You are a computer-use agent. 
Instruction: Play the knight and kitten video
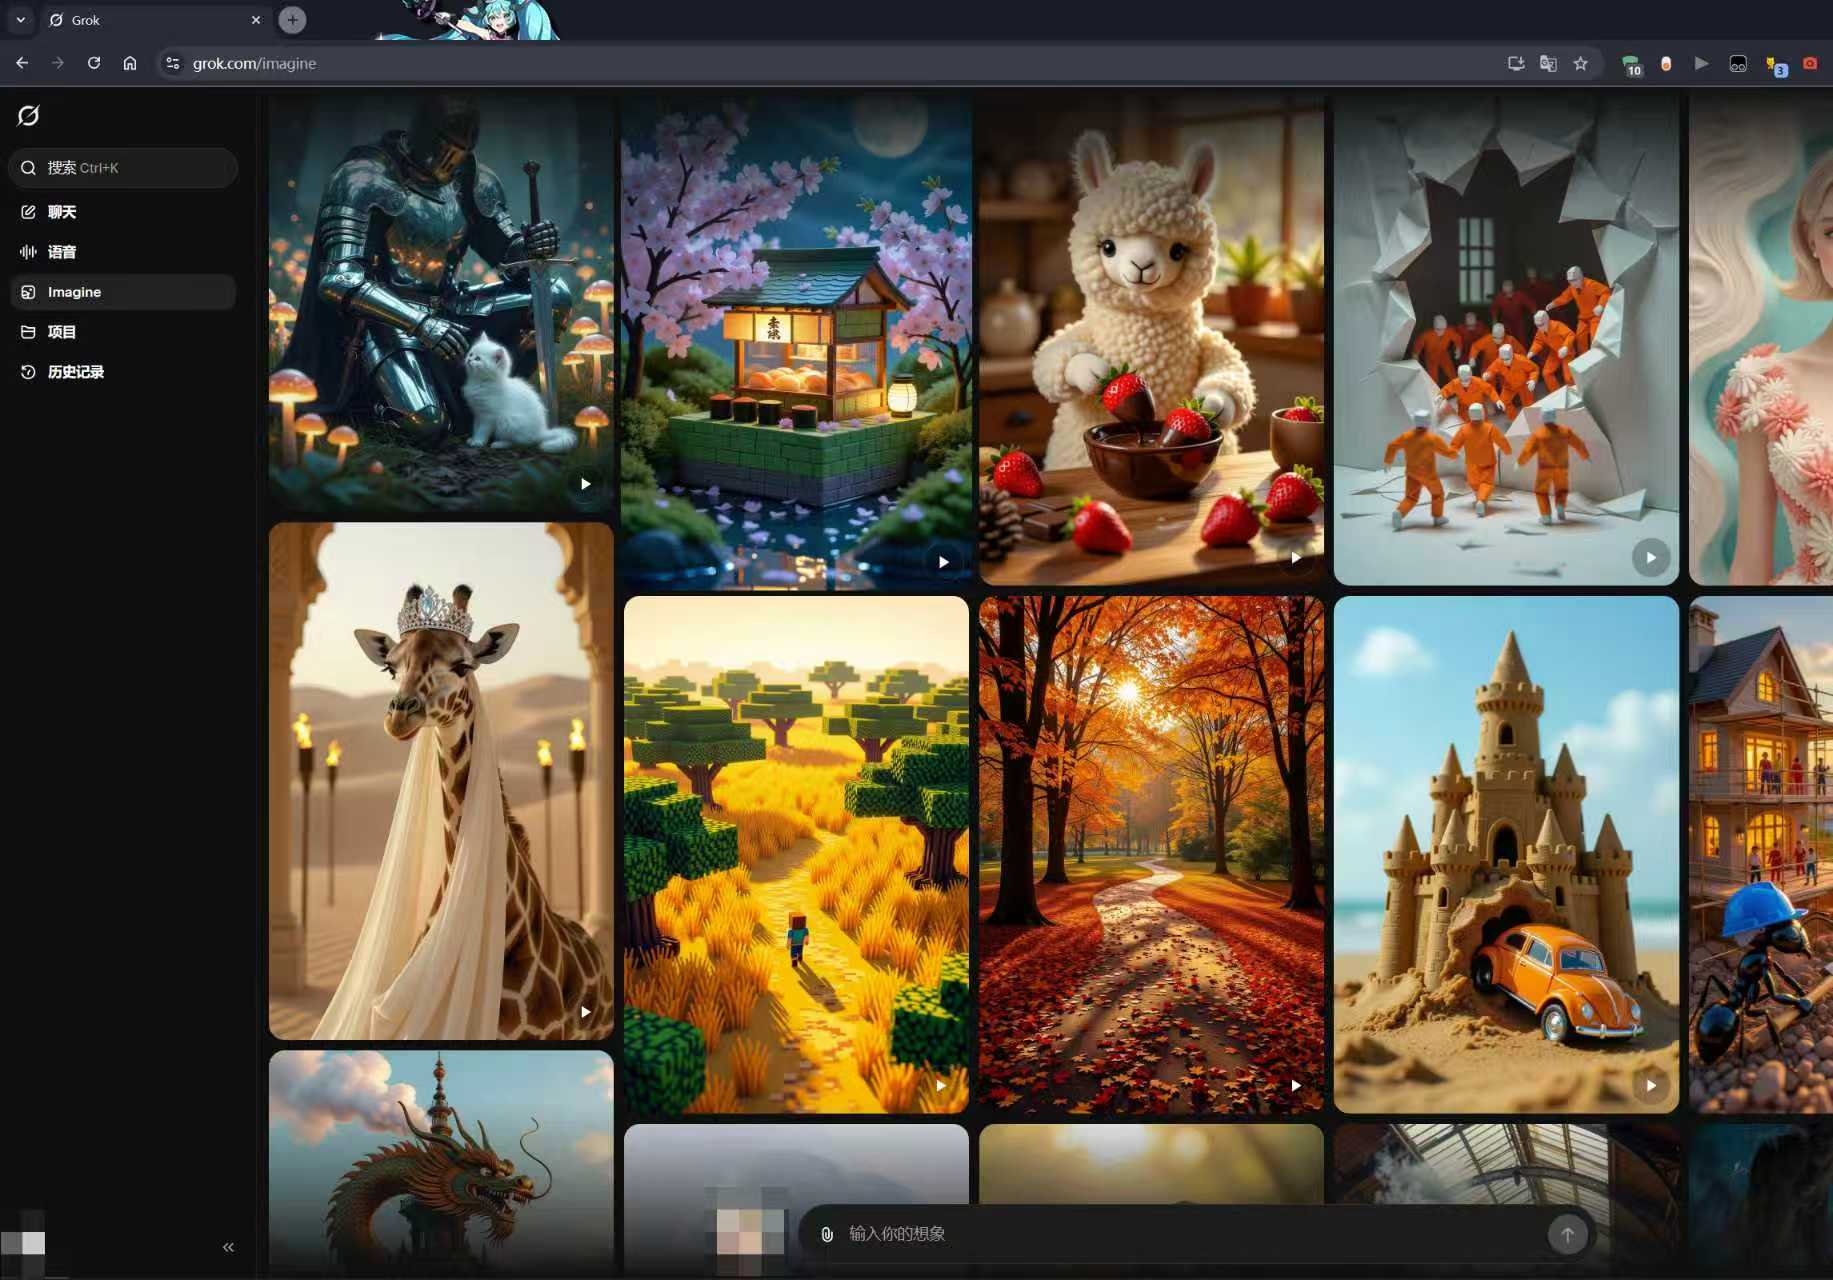click(x=585, y=484)
